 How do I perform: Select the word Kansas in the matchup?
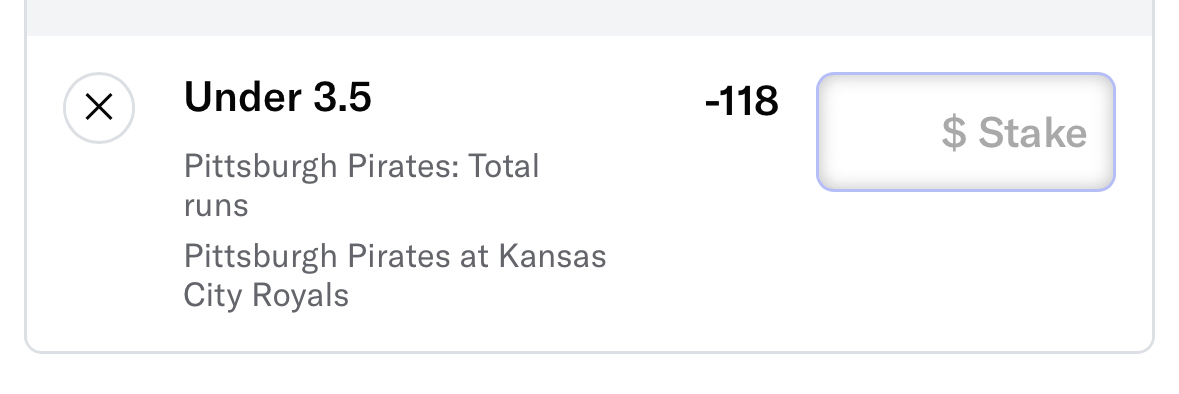(x=552, y=256)
